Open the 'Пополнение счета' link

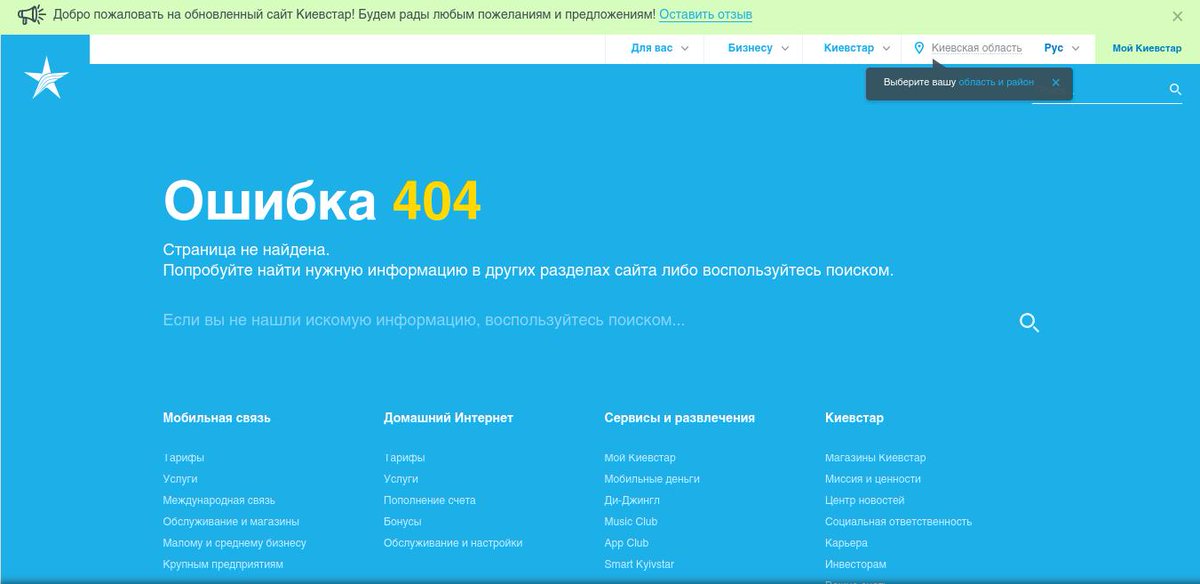[430, 500]
